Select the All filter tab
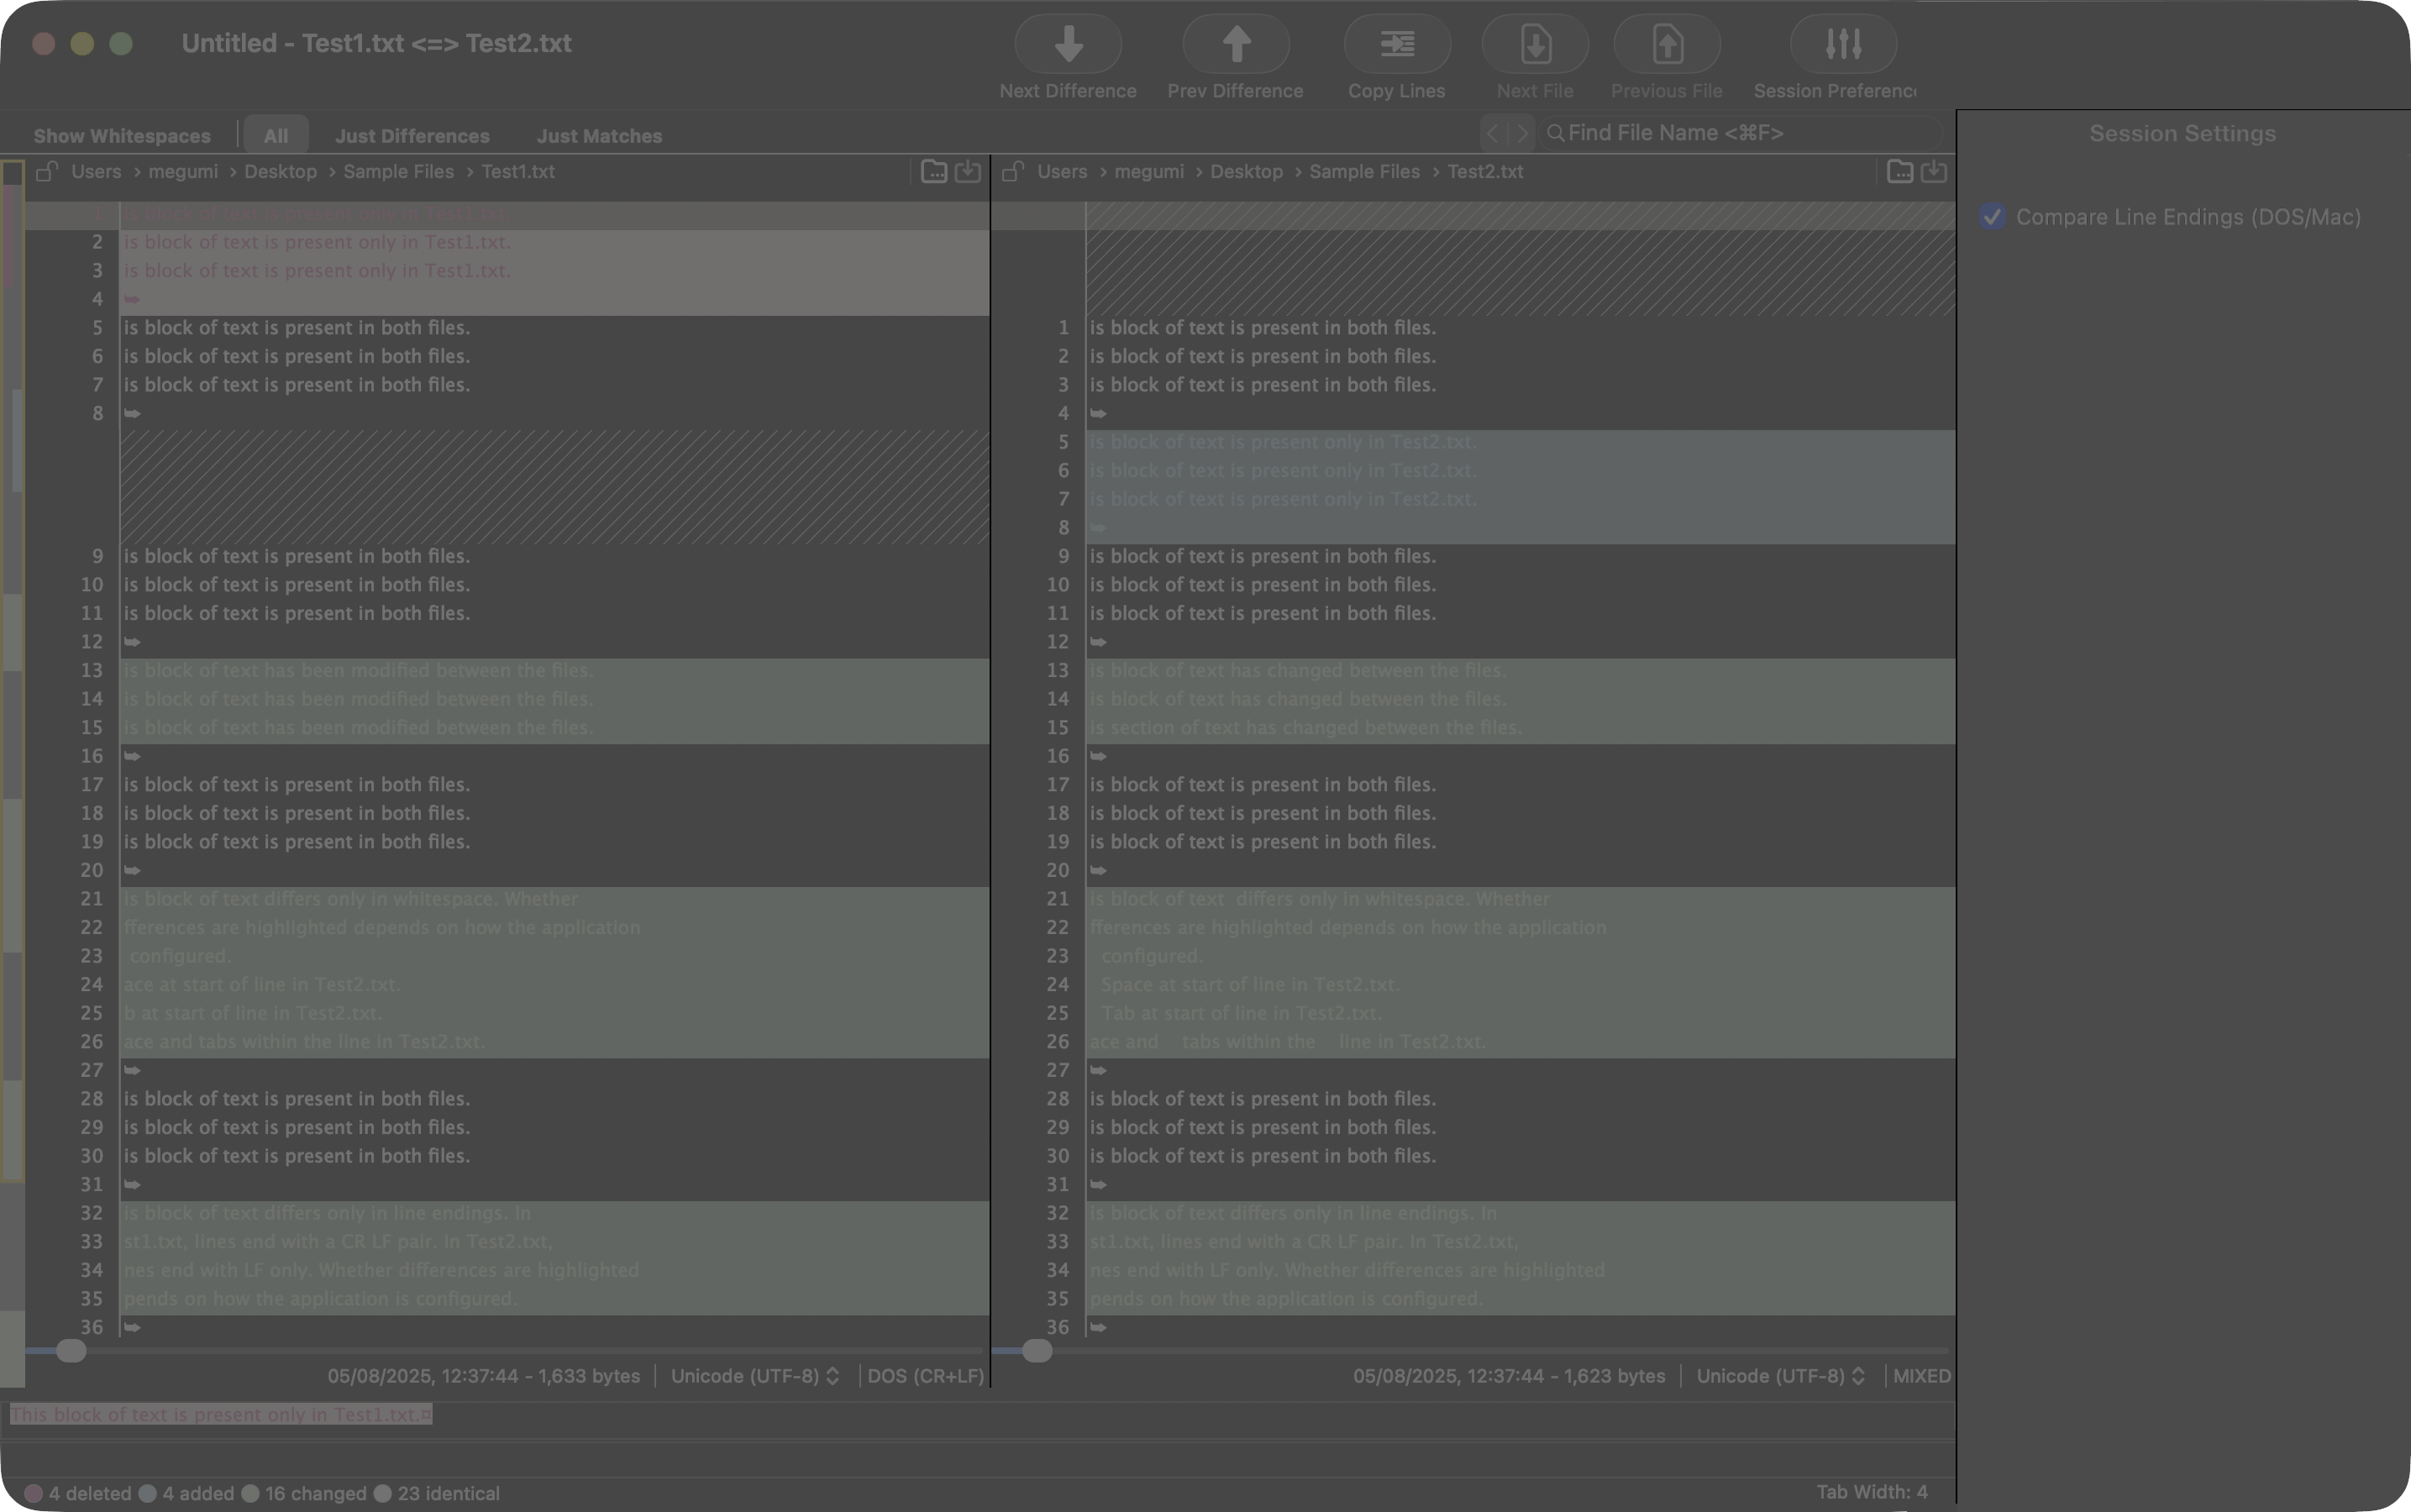The width and height of the screenshot is (2411, 1512). [276, 136]
